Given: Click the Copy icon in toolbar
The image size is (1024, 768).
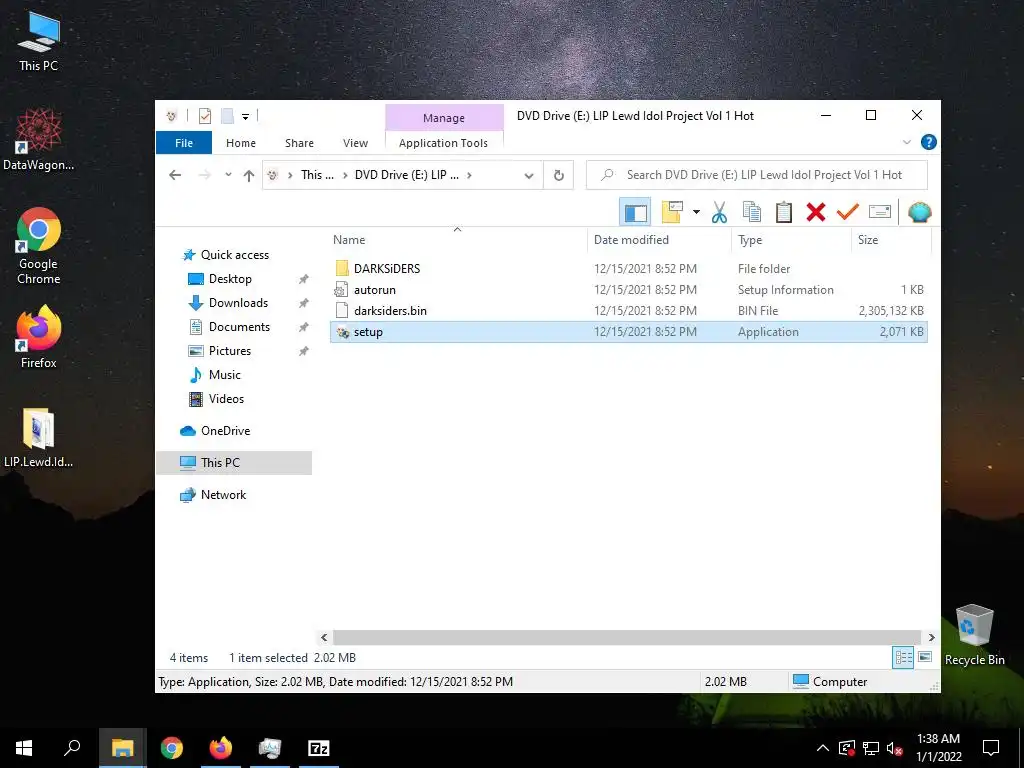Looking at the screenshot, I should (x=752, y=212).
